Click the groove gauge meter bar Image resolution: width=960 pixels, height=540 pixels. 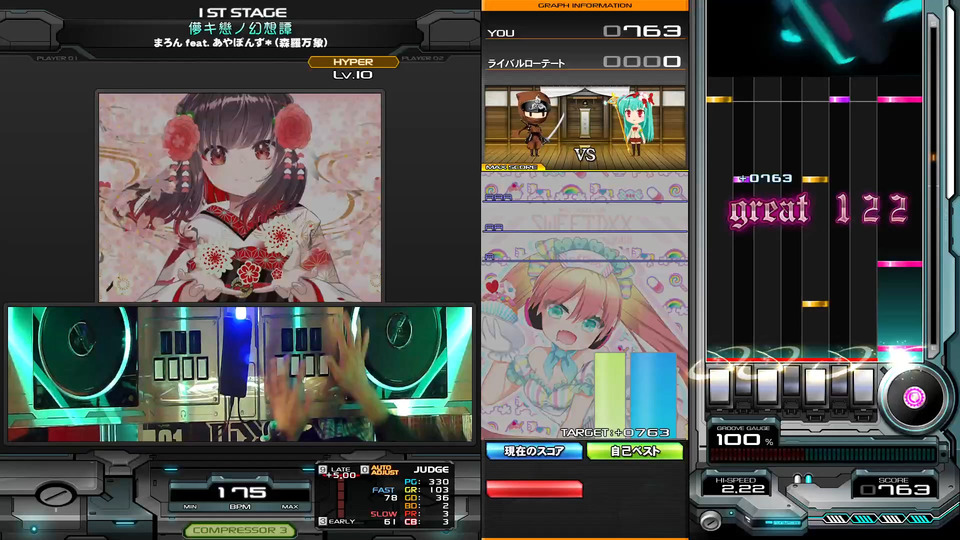pyautogui.click(x=822, y=454)
